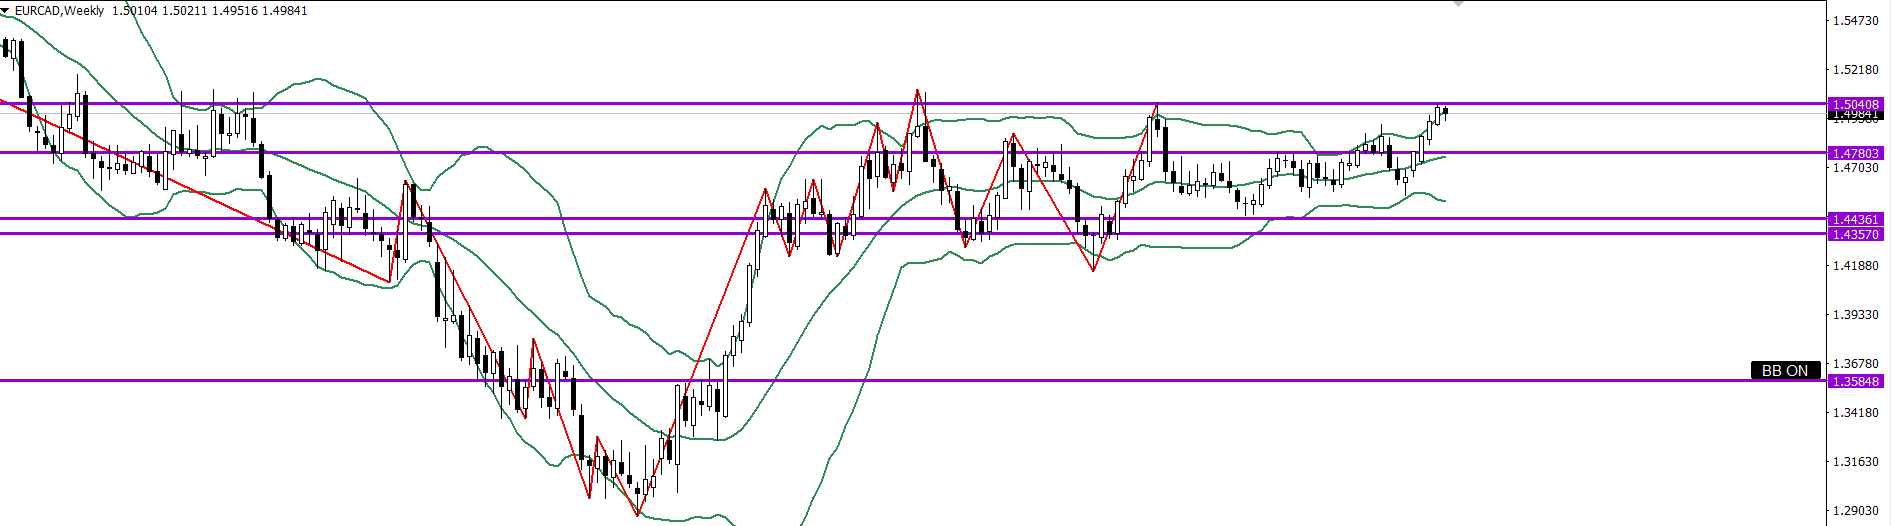
Task: Select the 1.44361 purple price label
Action: (1856, 219)
